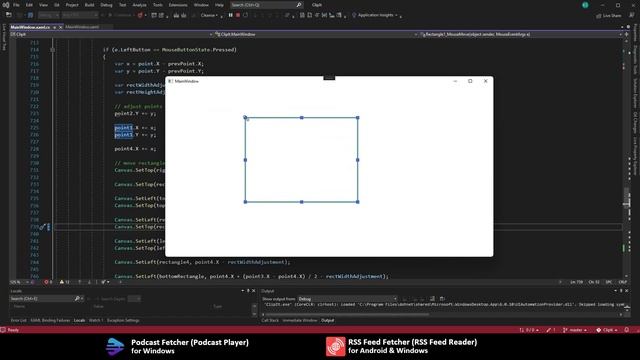Open the Watch 1 tab
Screen dimensions: 640x360
[96, 320]
